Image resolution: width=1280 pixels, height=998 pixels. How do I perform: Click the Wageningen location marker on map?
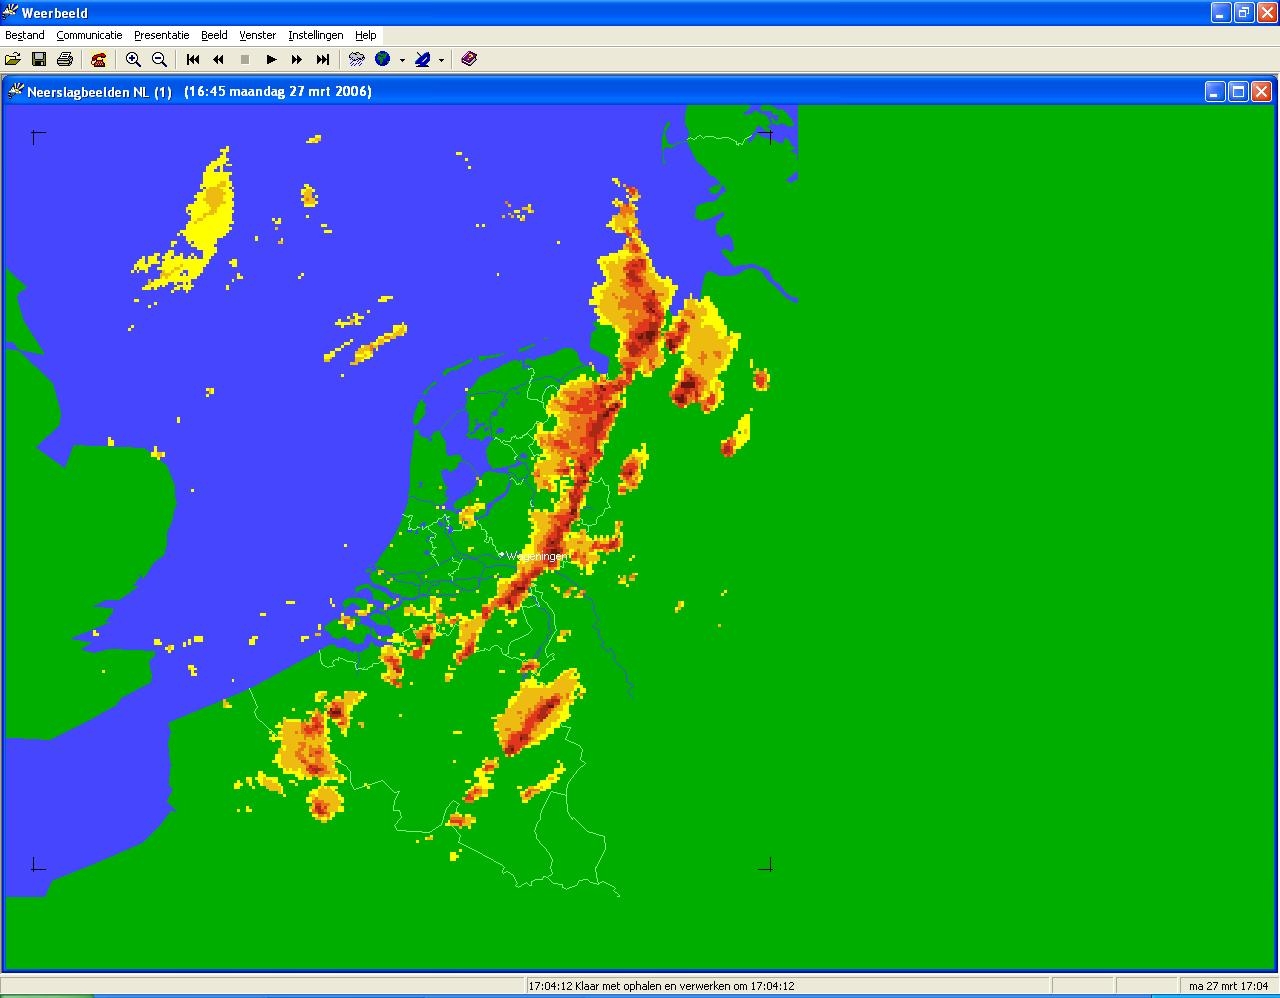(x=502, y=554)
